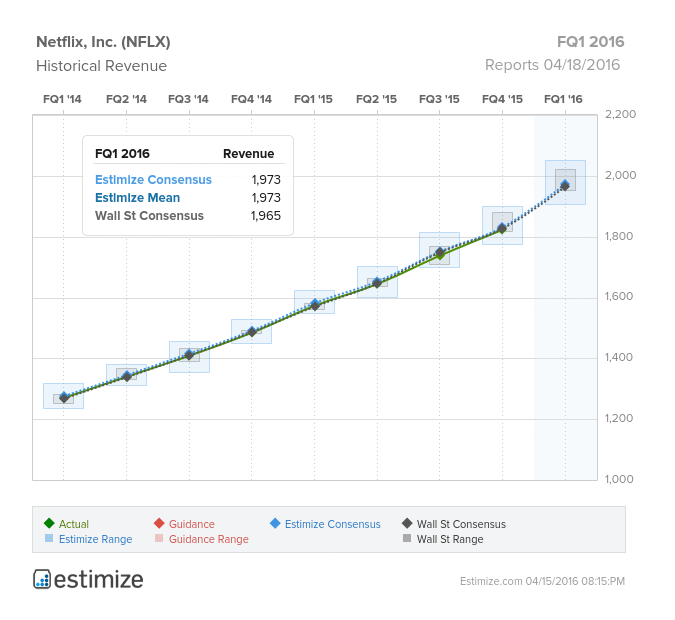The width and height of the screenshot is (675, 620).
Task: Click the 1,000 y-axis label
Action: click(619, 479)
